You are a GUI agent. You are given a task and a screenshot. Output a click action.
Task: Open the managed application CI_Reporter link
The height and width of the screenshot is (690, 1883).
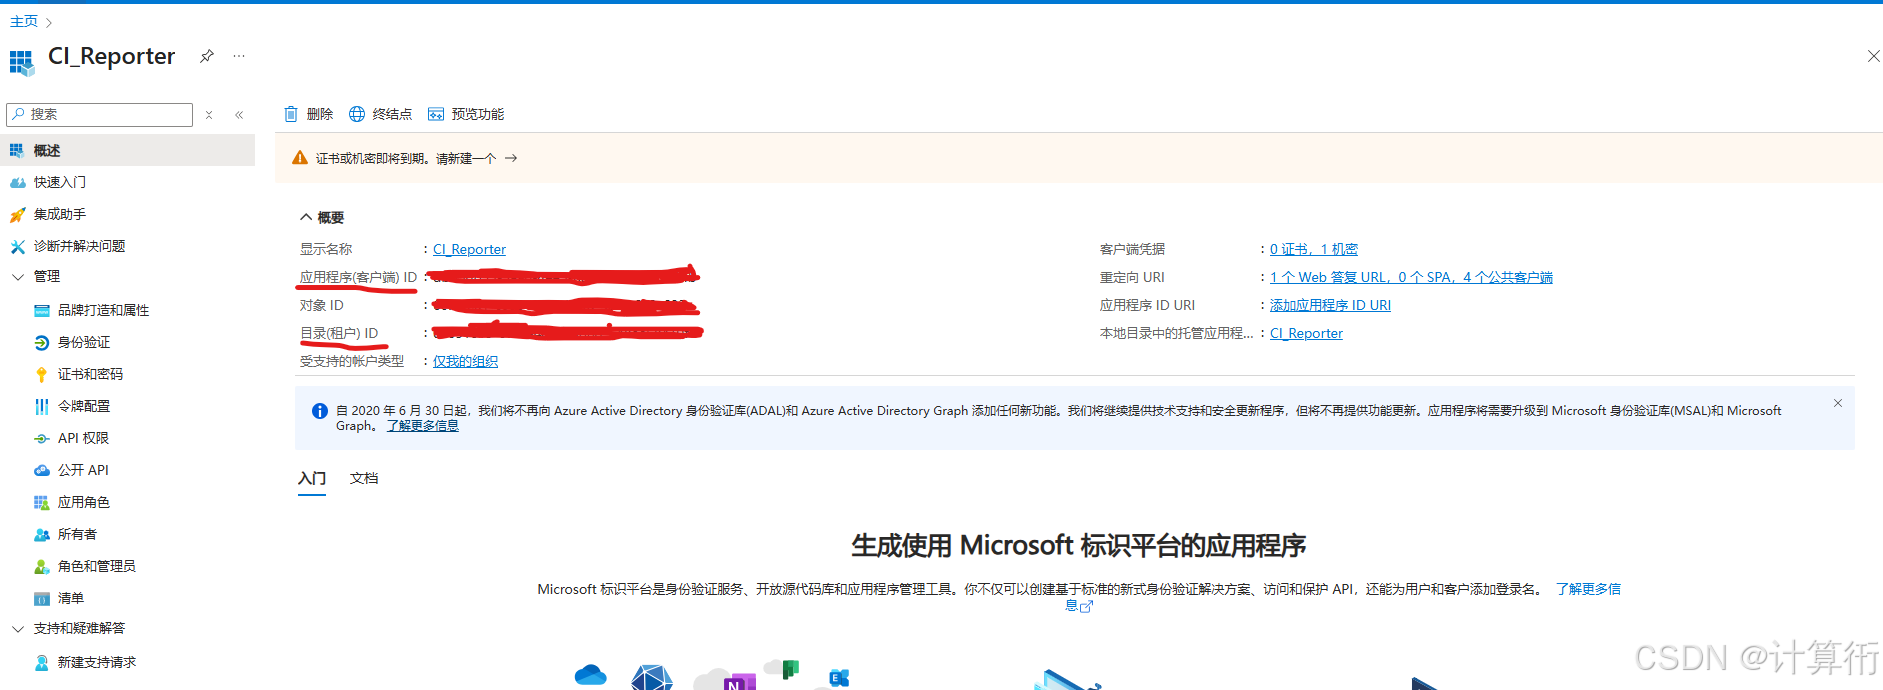point(1306,333)
